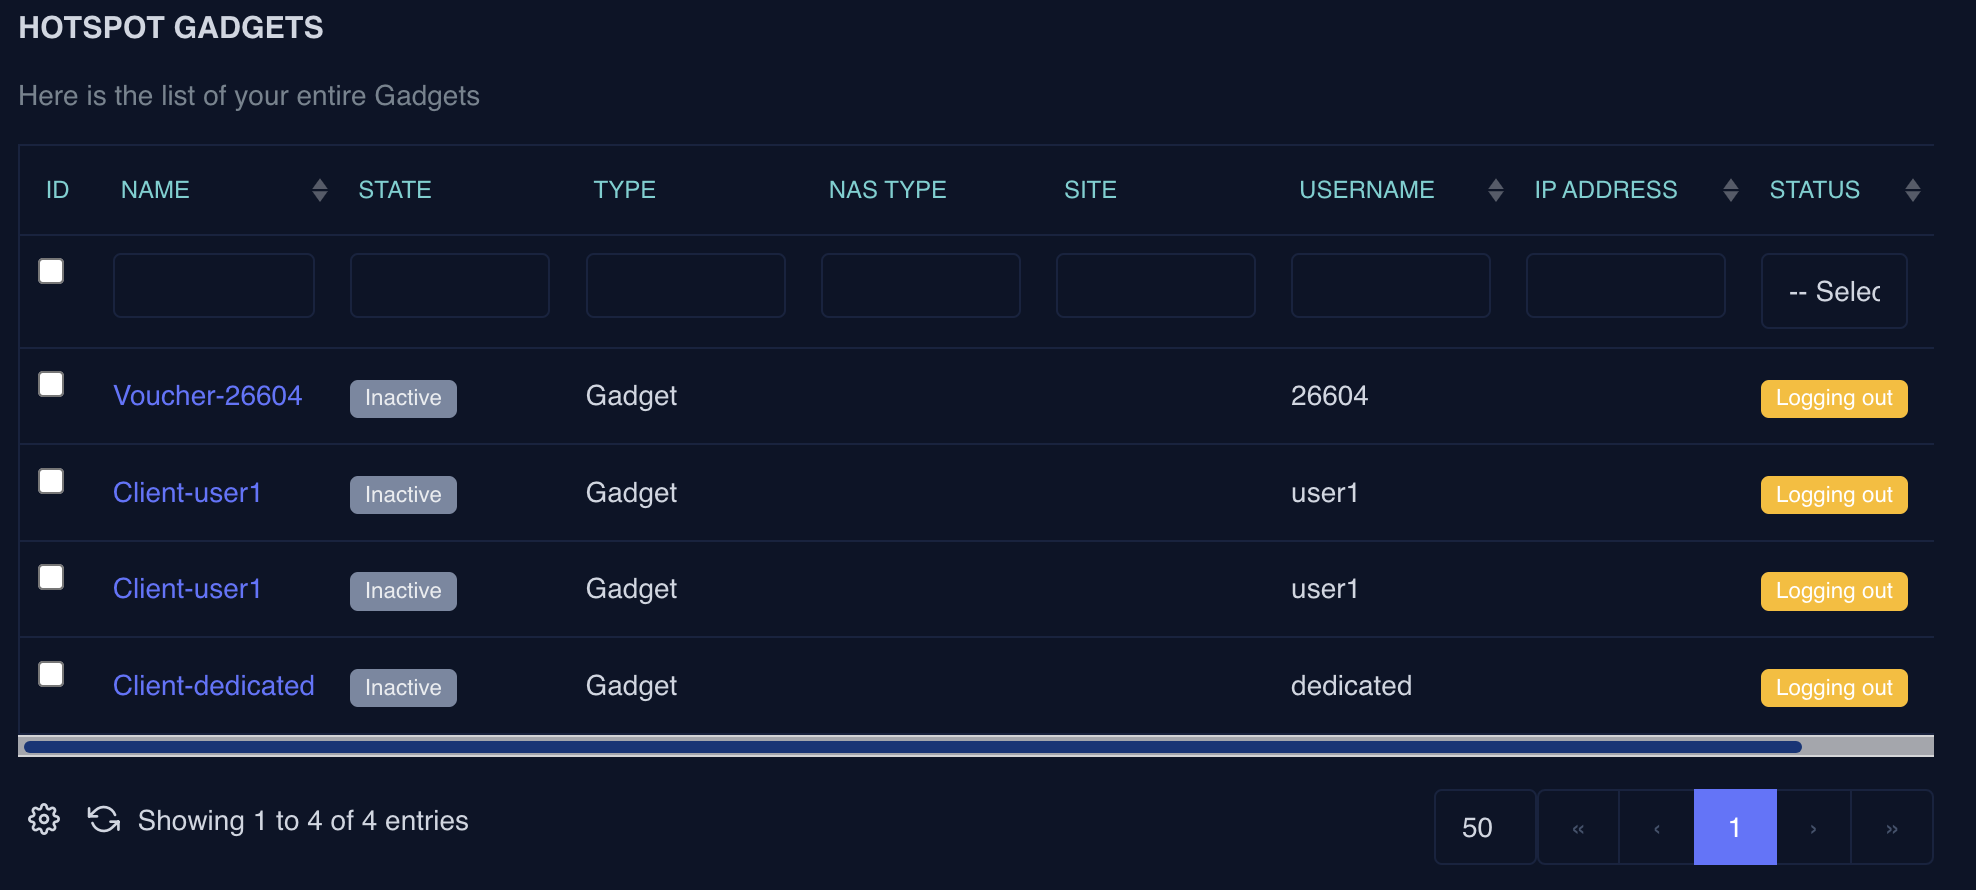The height and width of the screenshot is (890, 1976).
Task: Open the Status filter dropdown
Action: (x=1834, y=291)
